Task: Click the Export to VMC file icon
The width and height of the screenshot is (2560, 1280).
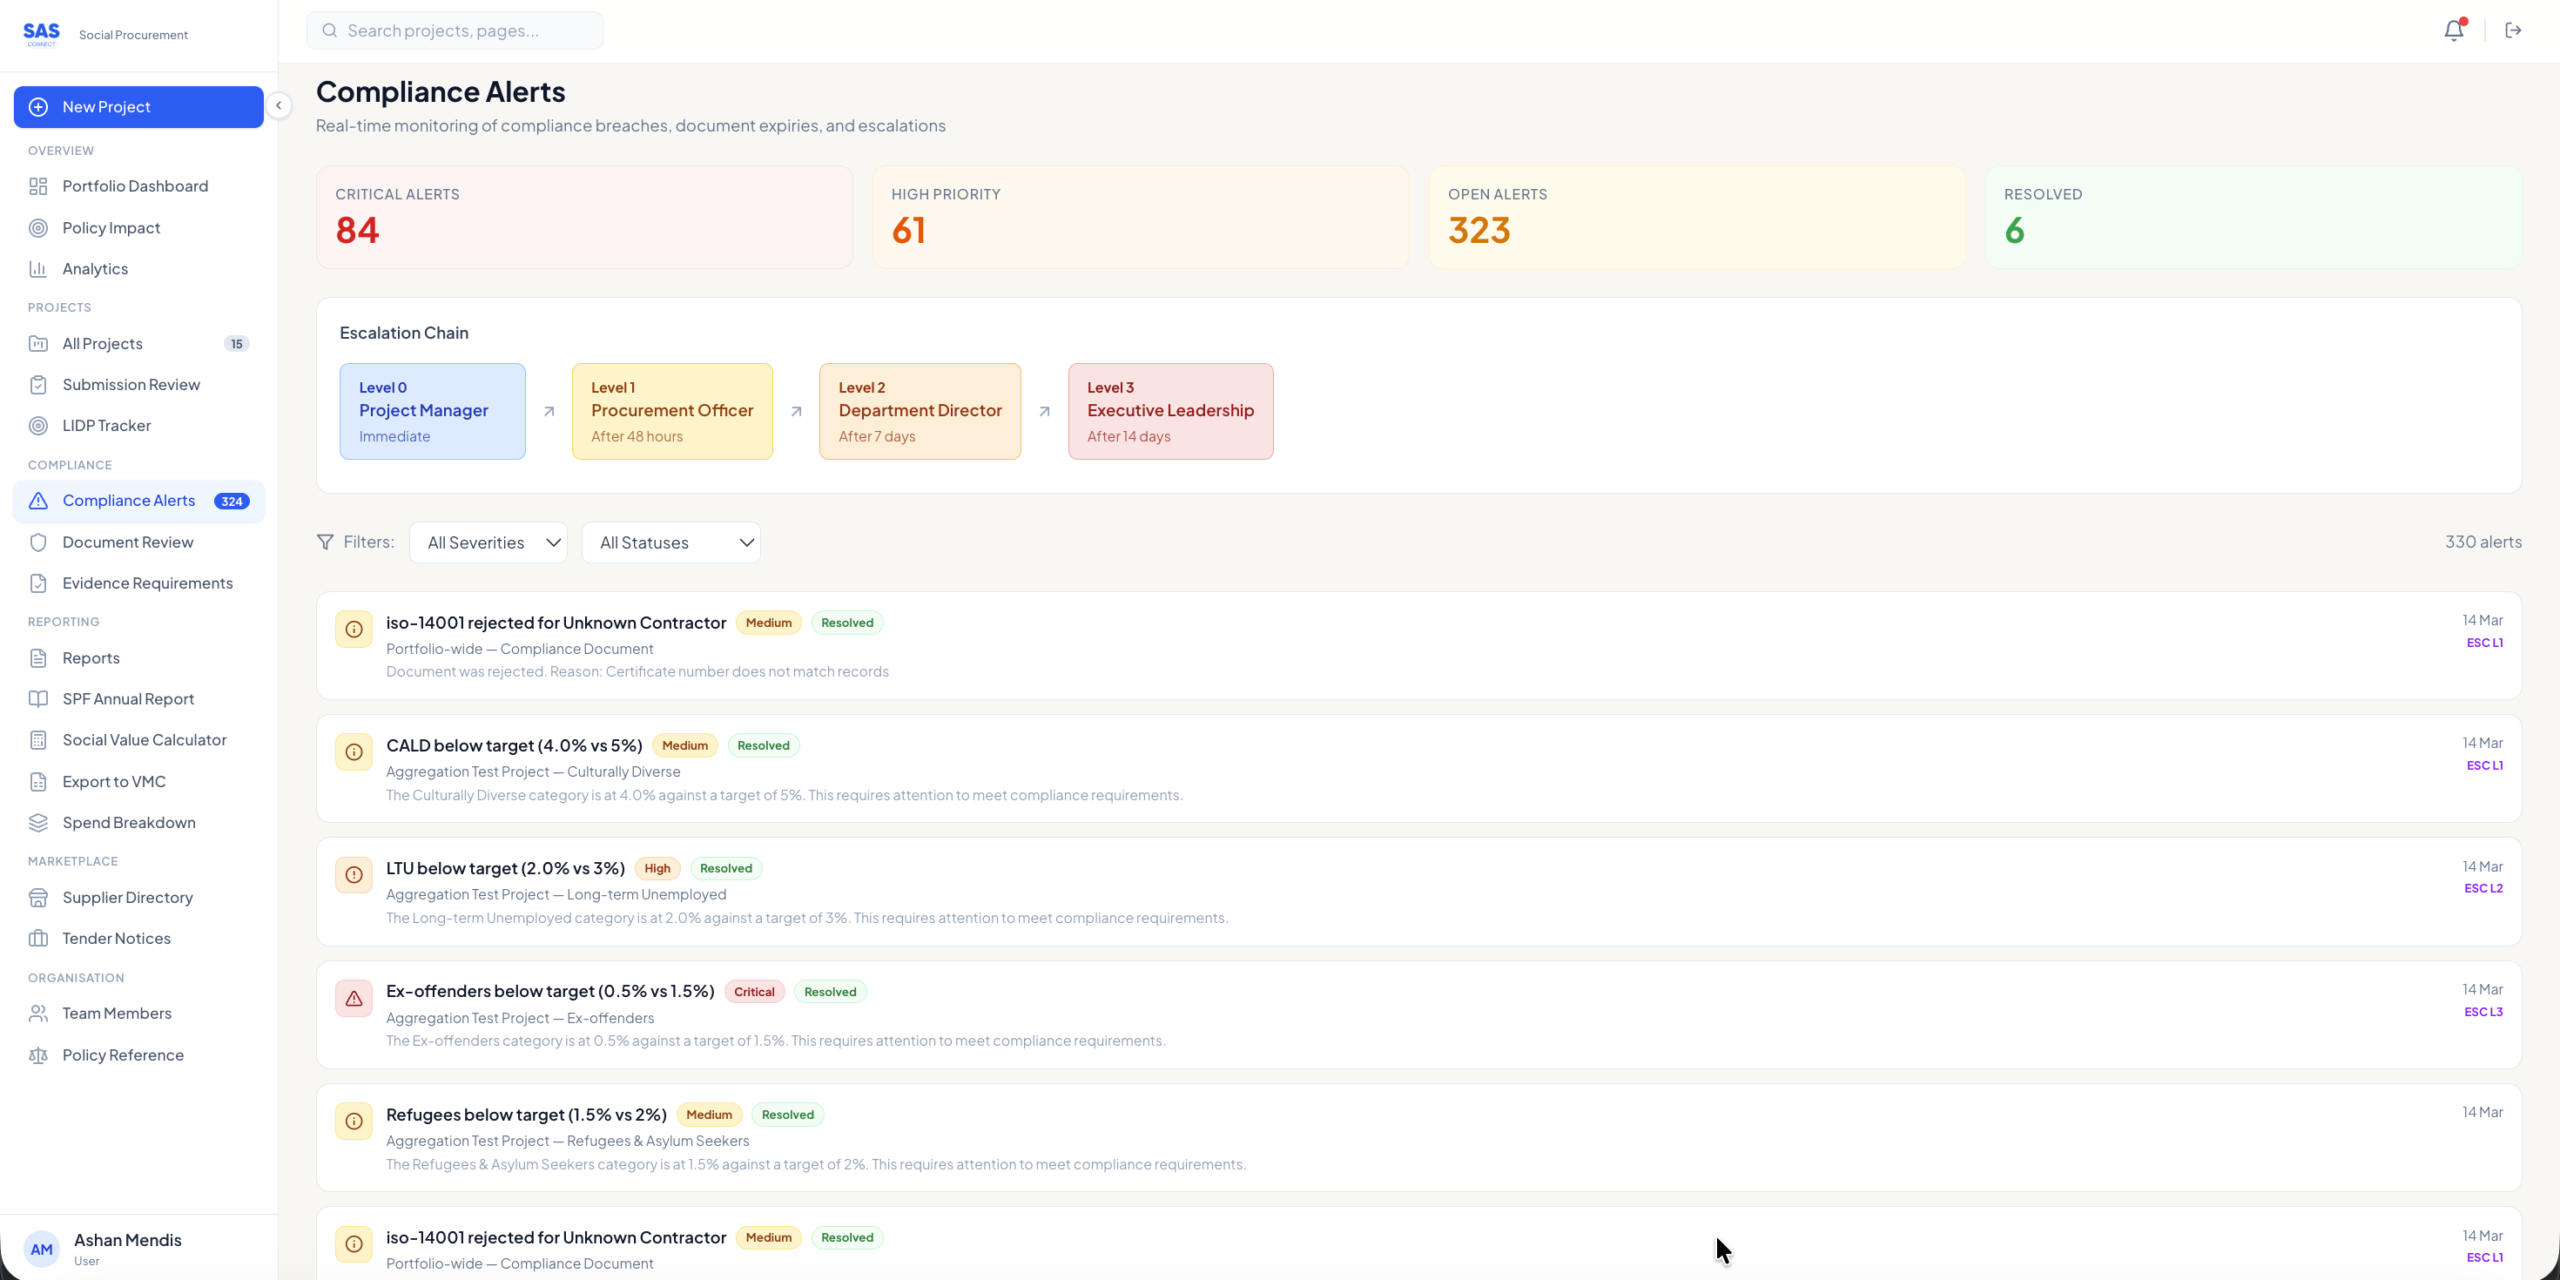Action: pos(38,782)
